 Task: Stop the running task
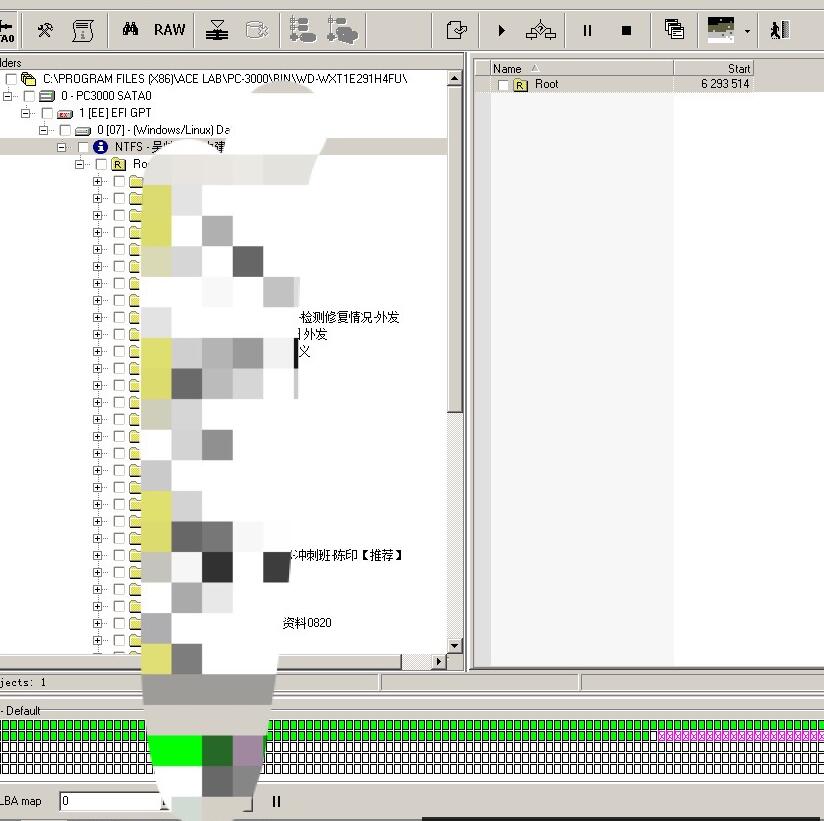pyautogui.click(x=626, y=30)
